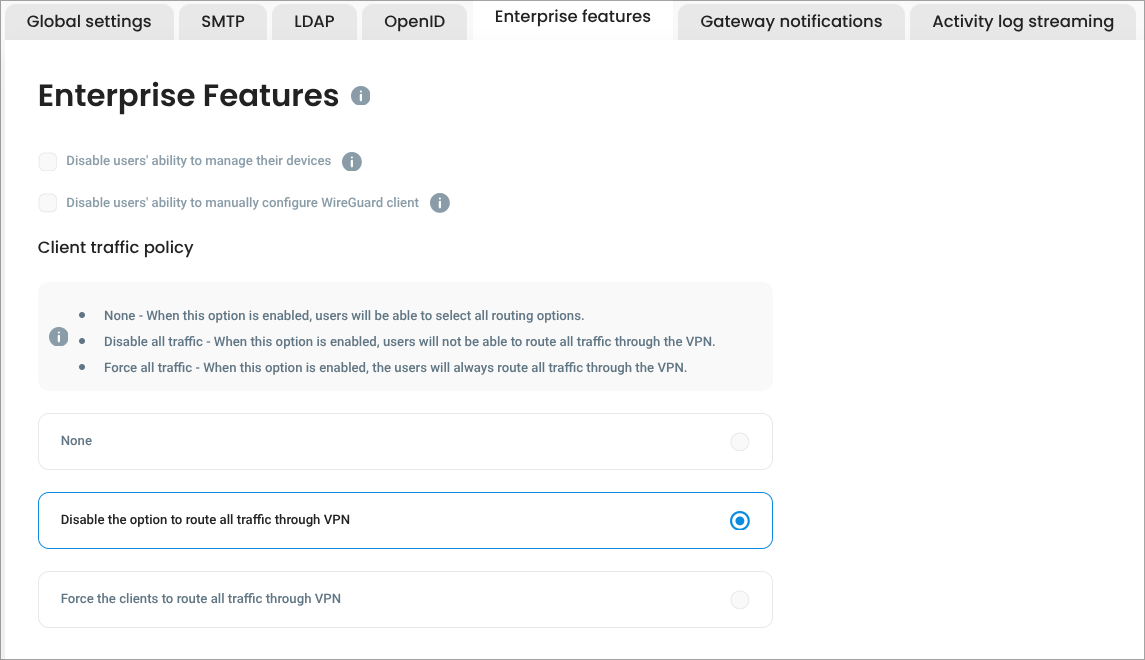The width and height of the screenshot is (1145, 660).
Task: Select Disable route all traffic radio button
Action: 739,521
